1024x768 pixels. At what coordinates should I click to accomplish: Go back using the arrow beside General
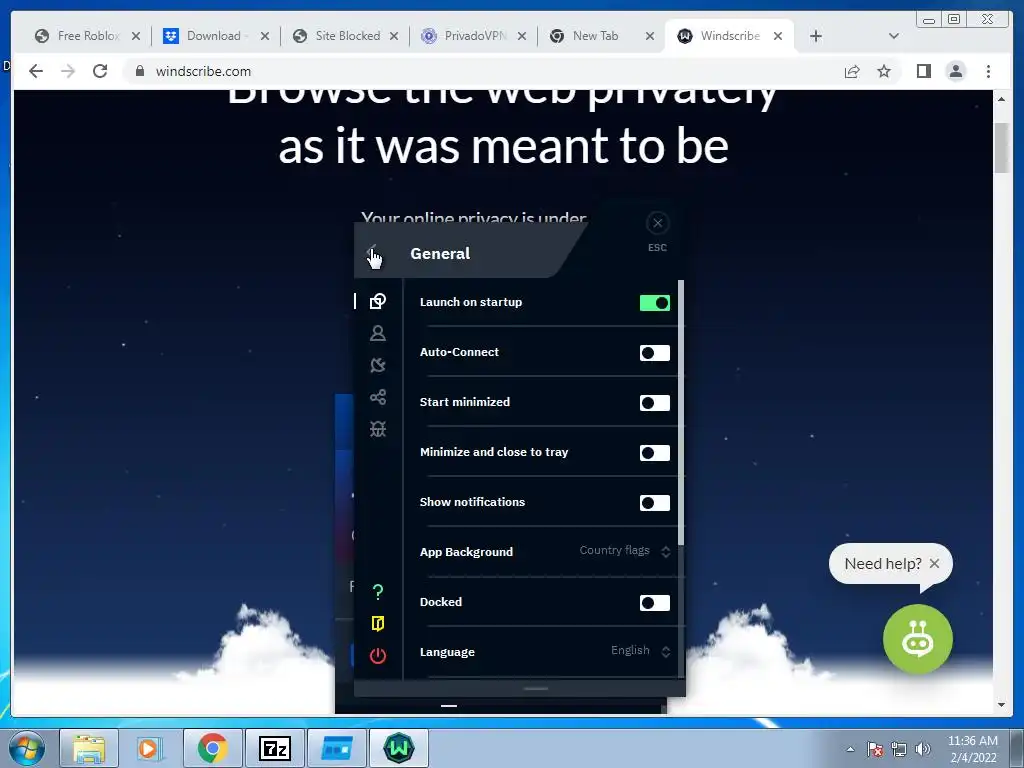click(373, 253)
